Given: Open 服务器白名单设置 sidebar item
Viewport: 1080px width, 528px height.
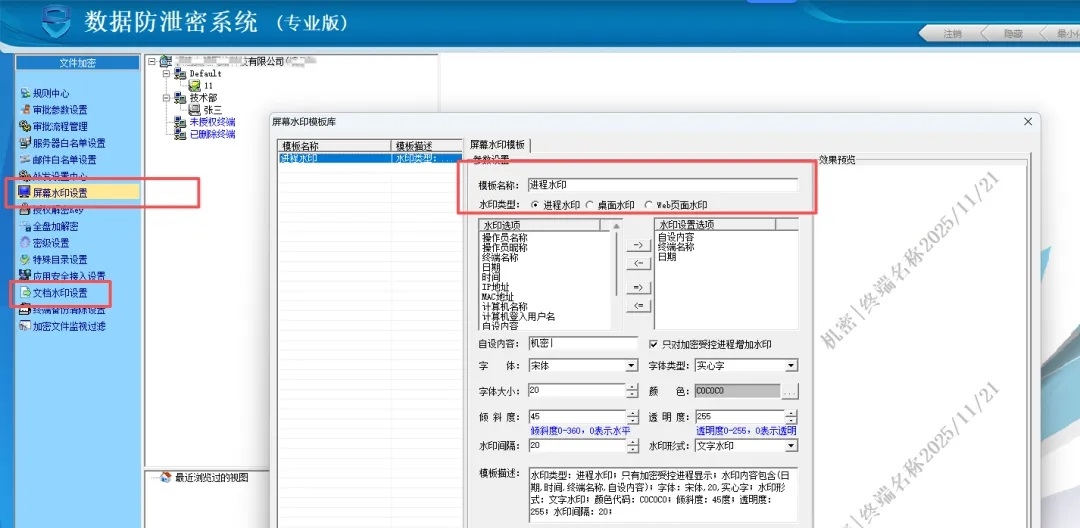Looking at the screenshot, I should [68, 143].
